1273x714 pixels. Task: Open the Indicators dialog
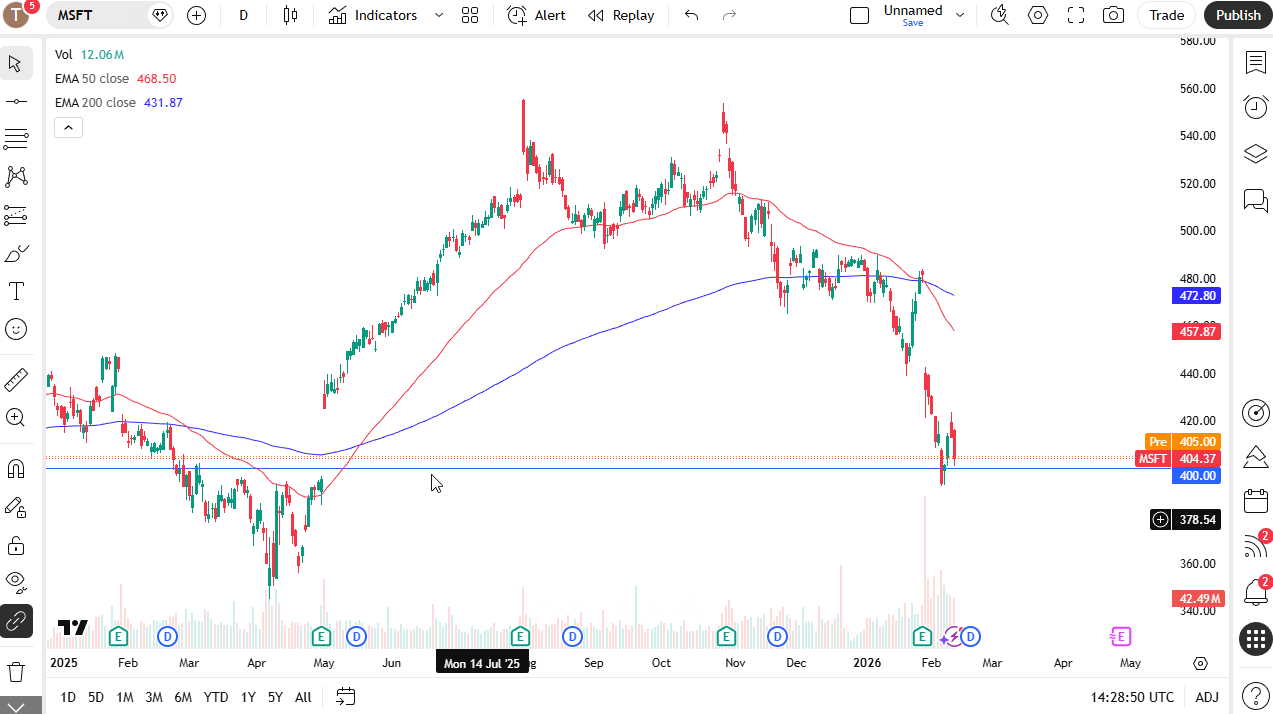(374, 15)
